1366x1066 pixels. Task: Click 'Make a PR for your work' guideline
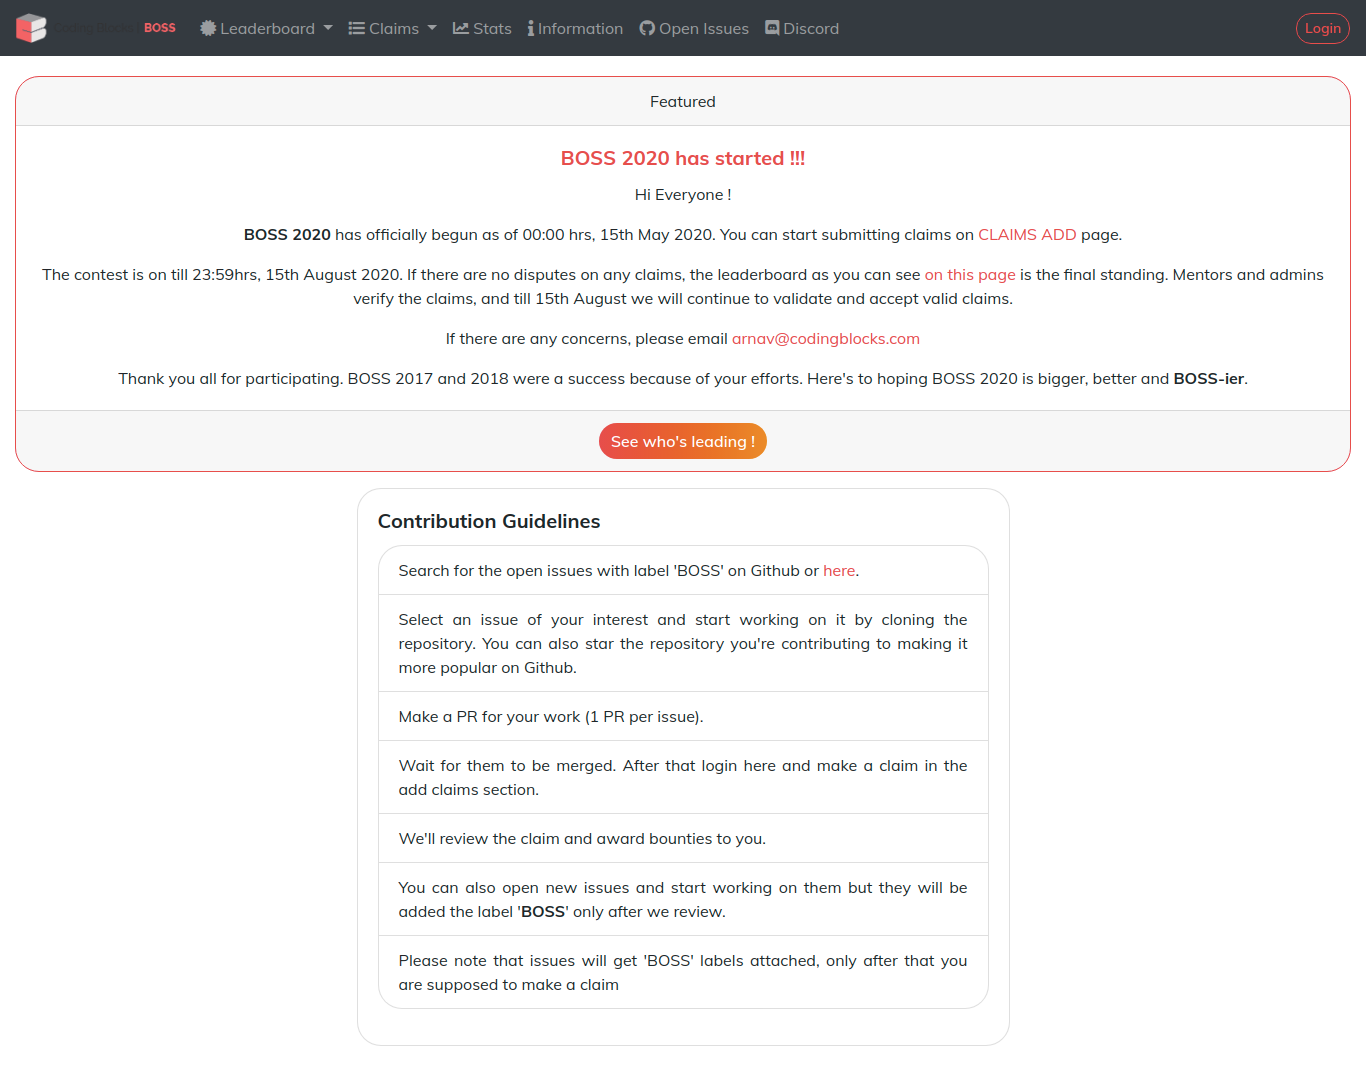[x=683, y=717]
